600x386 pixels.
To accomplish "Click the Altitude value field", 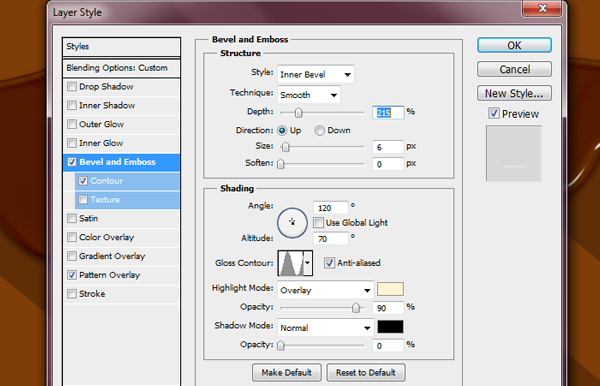I will [x=331, y=239].
